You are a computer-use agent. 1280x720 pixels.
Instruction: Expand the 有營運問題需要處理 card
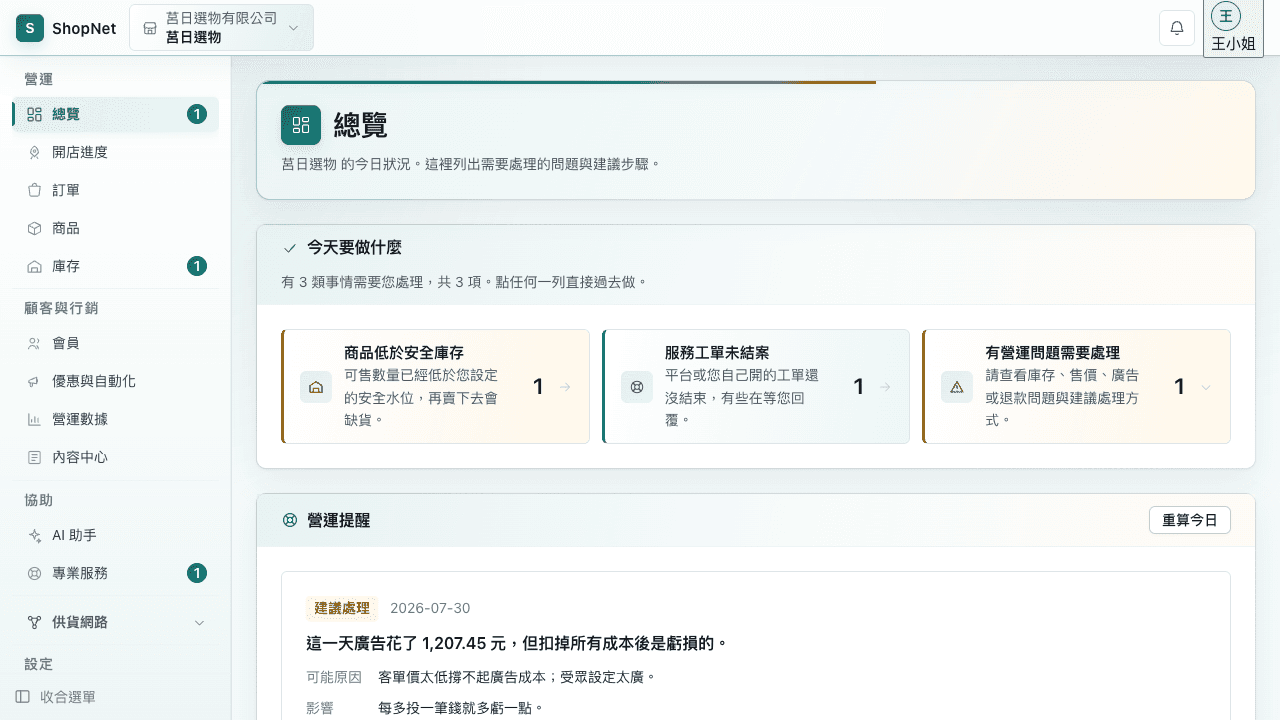click(1076, 386)
